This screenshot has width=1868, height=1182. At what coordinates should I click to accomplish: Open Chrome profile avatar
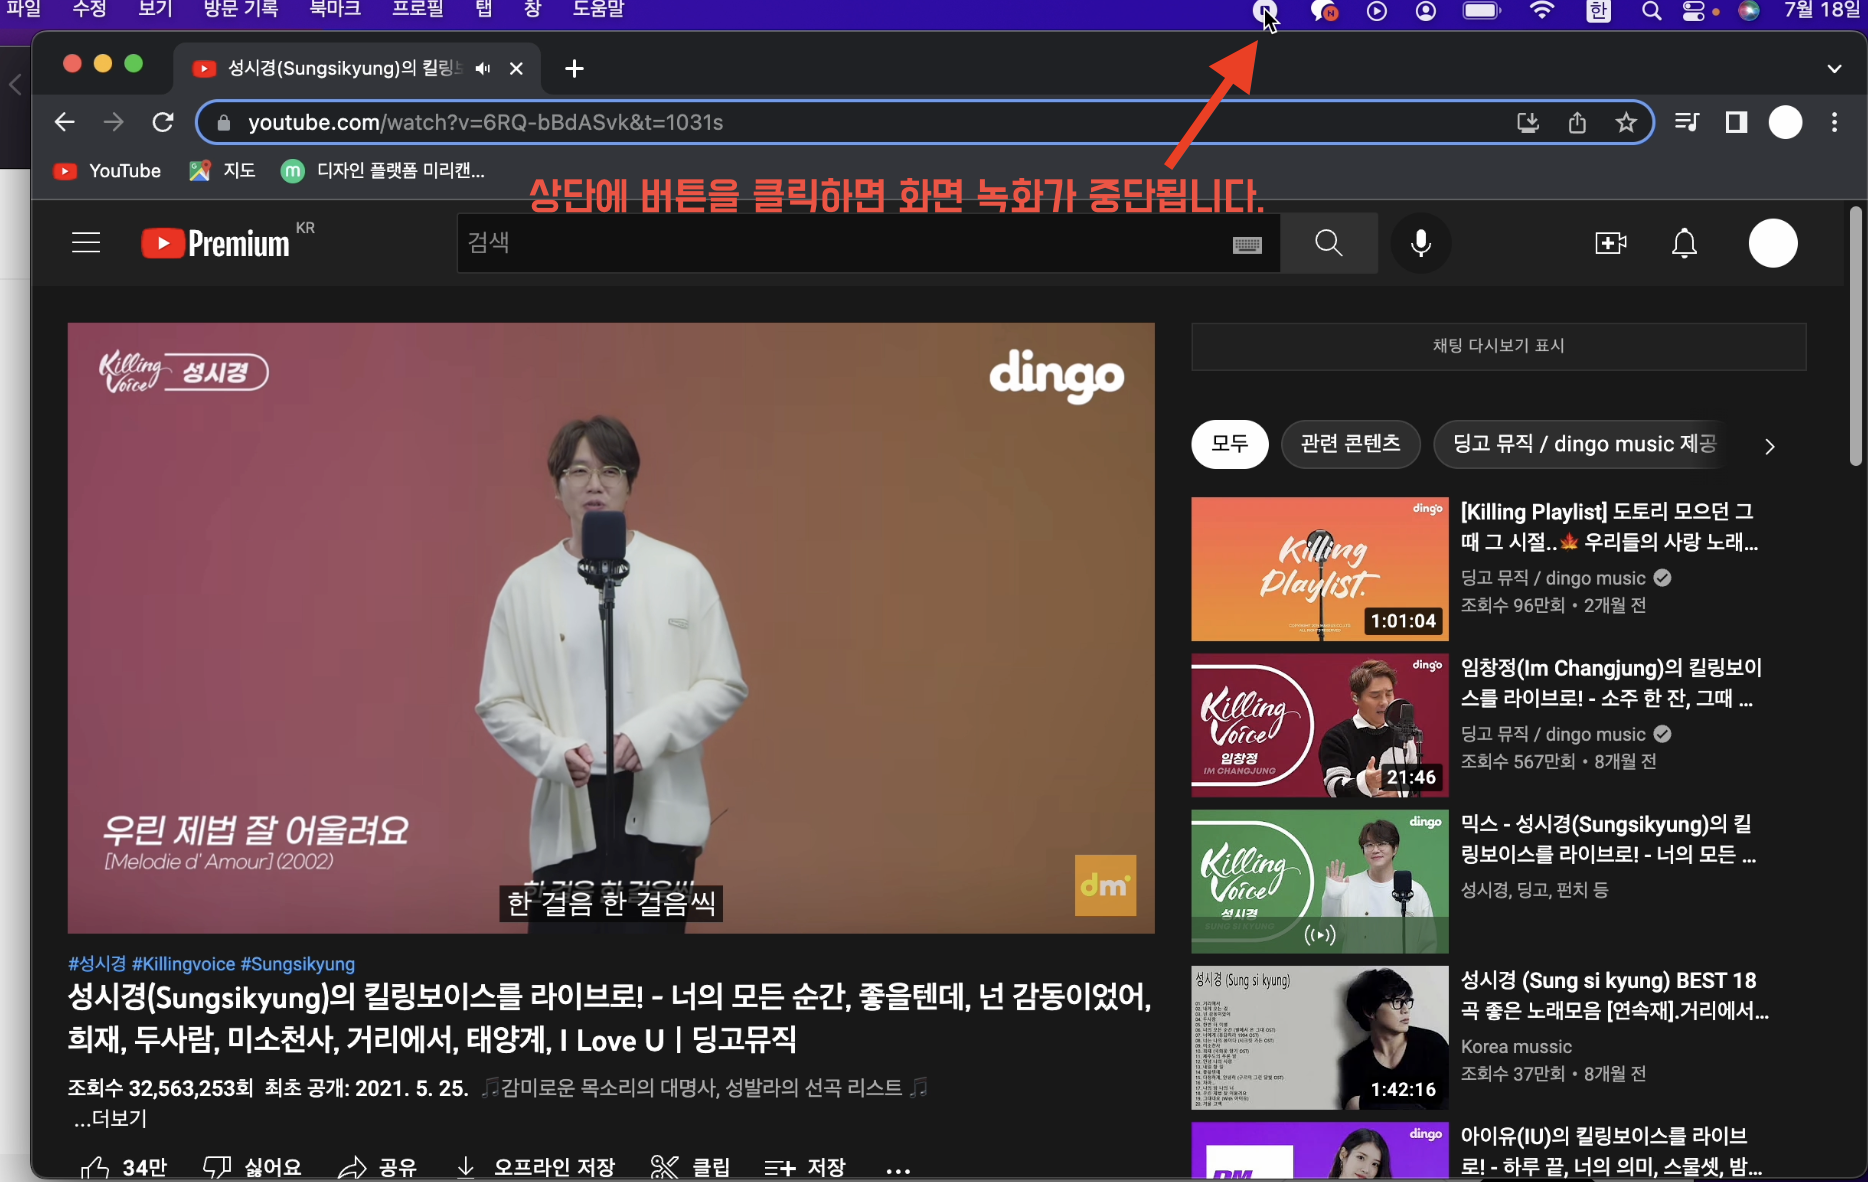pyautogui.click(x=1786, y=122)
